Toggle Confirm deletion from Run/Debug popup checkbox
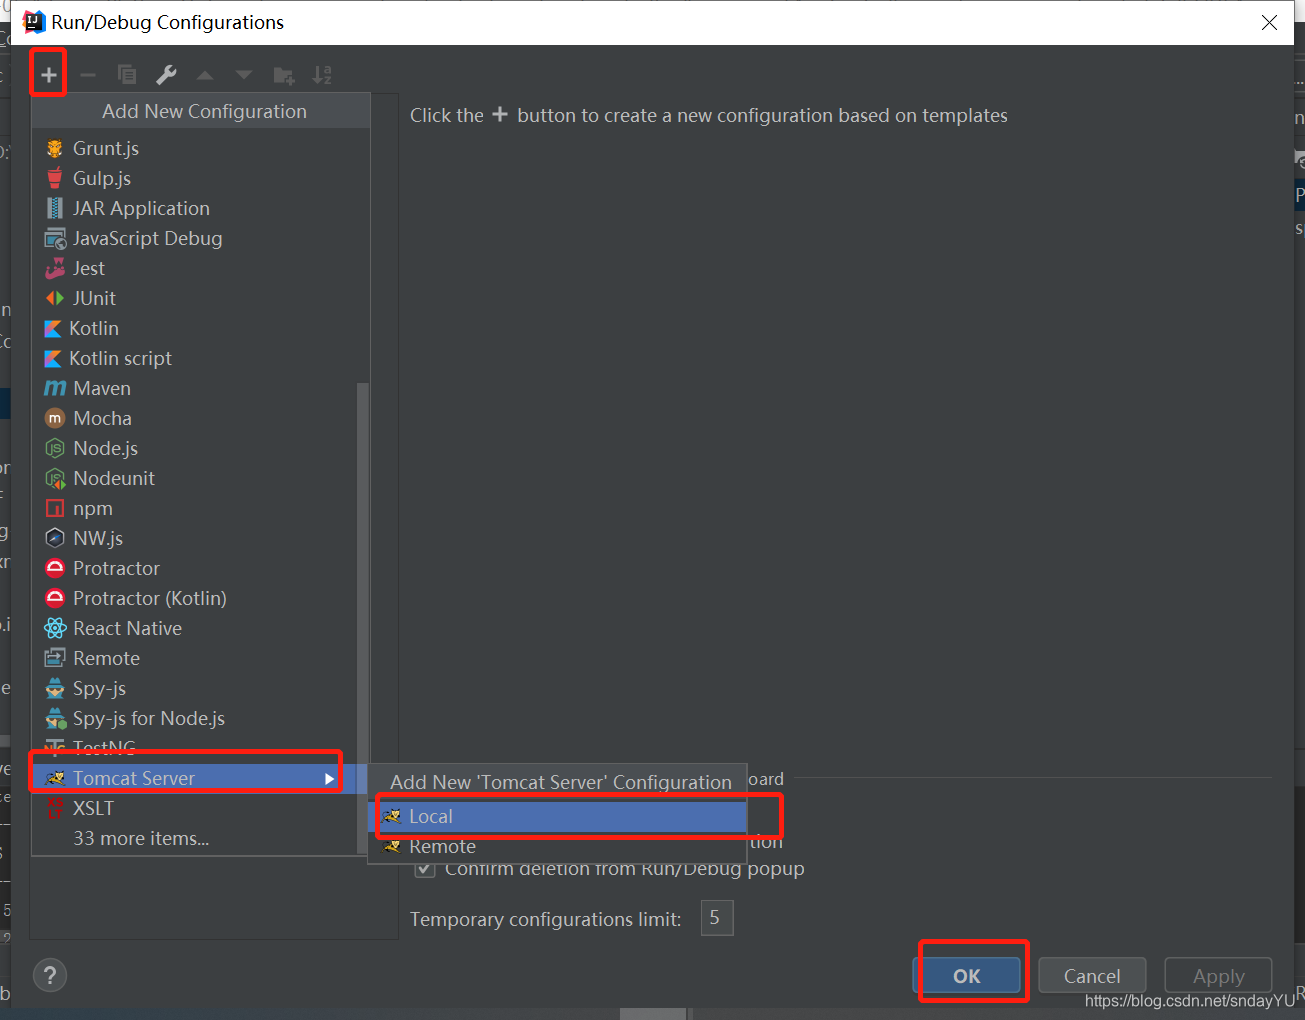The width and height of the screenshot is (1305, 1020). click(425, 868)
